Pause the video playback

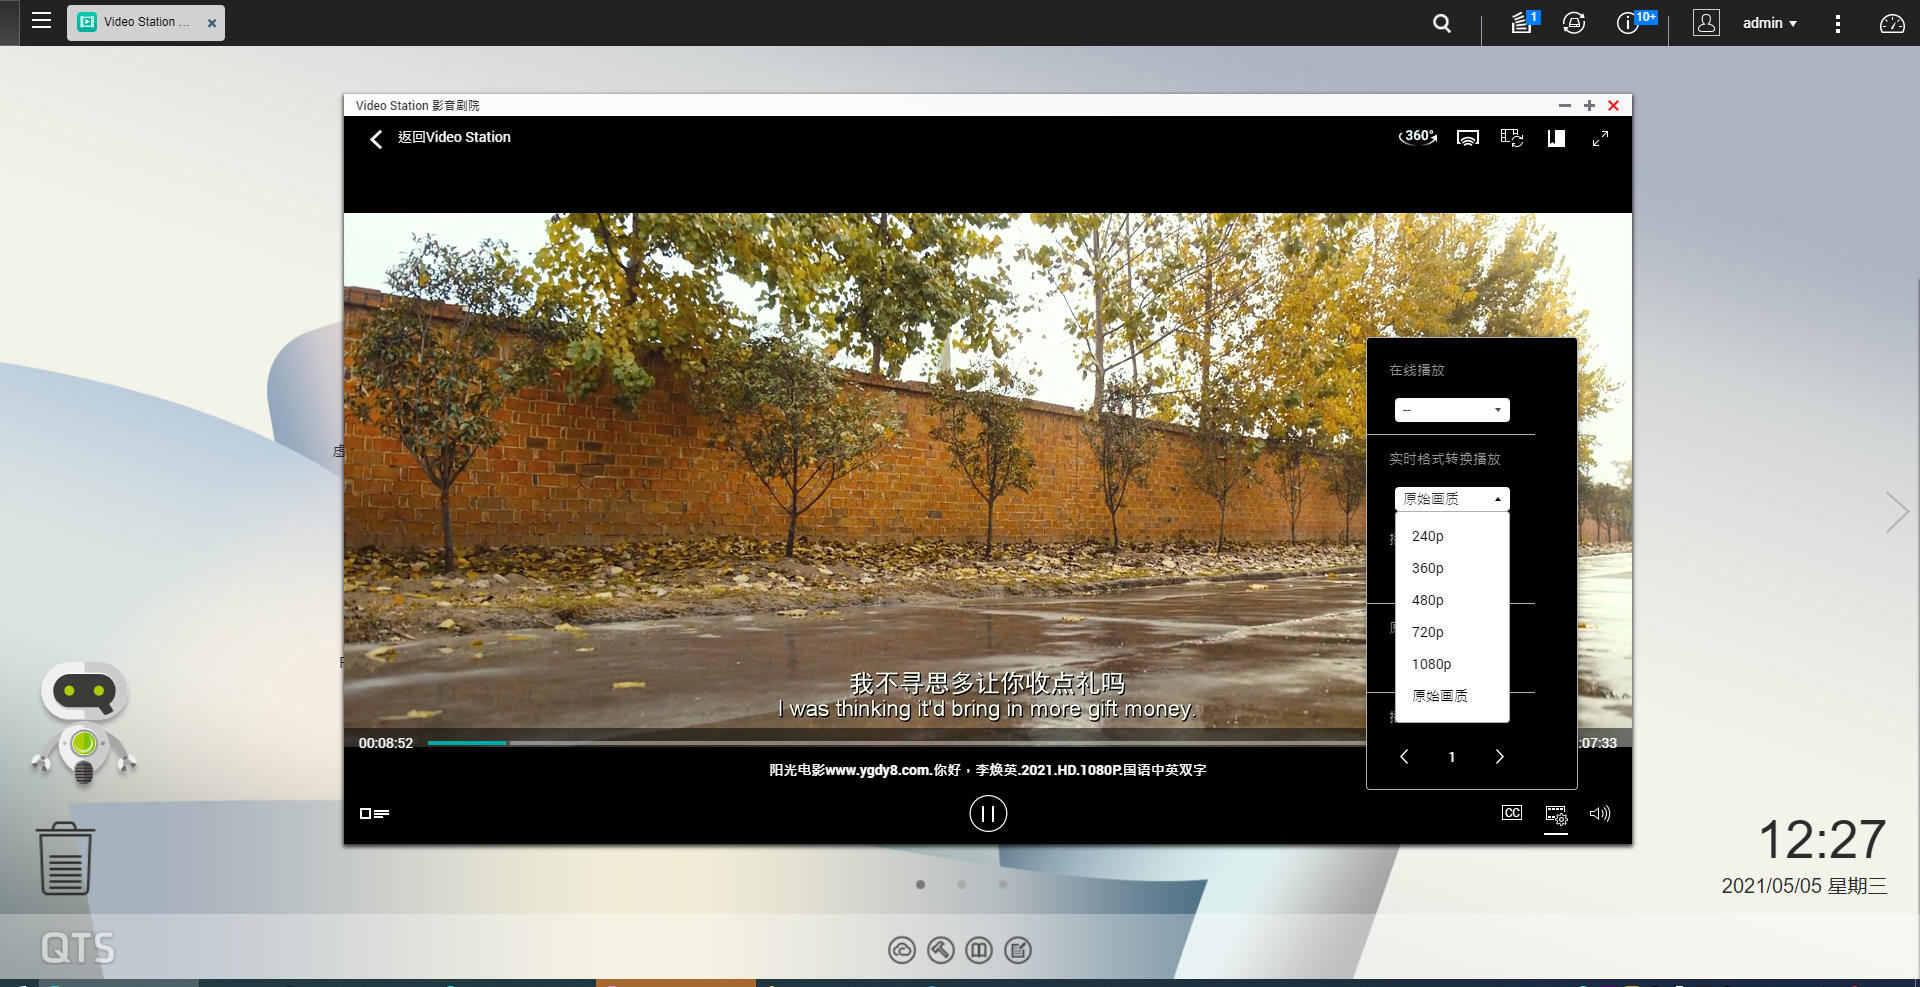point(988,813)
